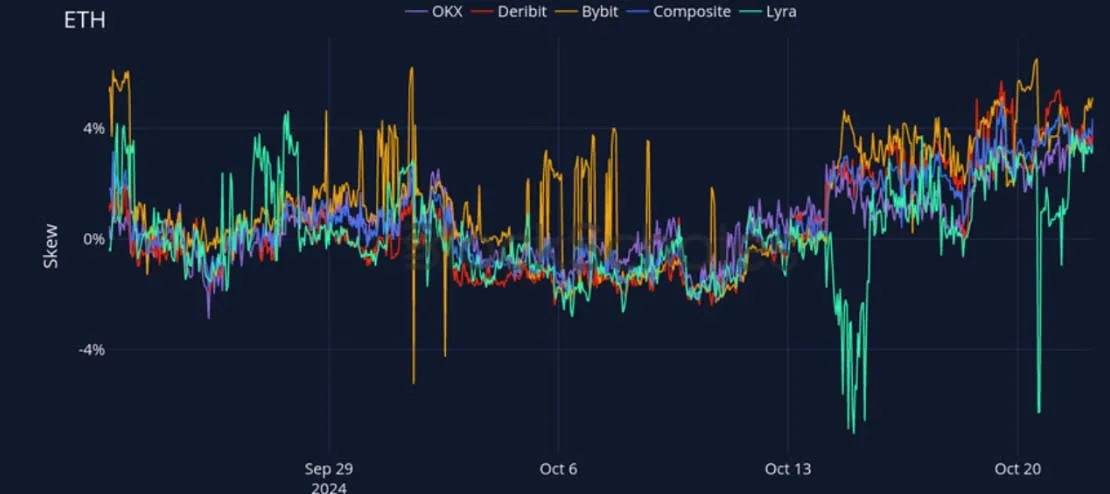
Task: Click the ETH chart title
Action: (84, 21)
